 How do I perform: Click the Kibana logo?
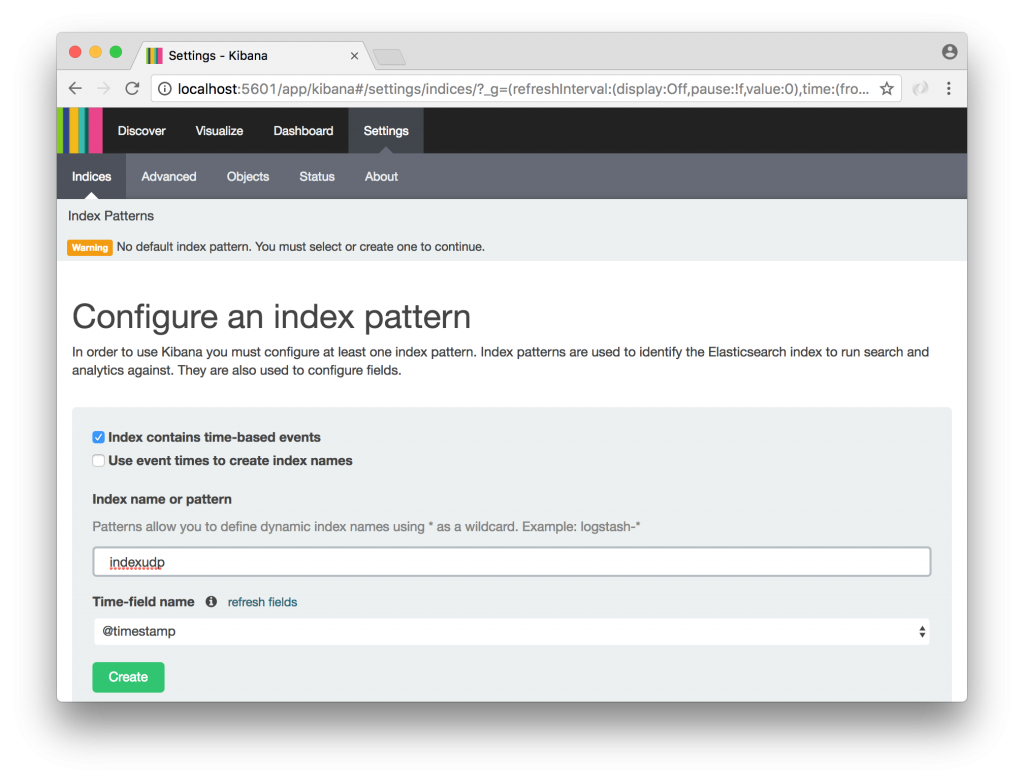point(80,131)
